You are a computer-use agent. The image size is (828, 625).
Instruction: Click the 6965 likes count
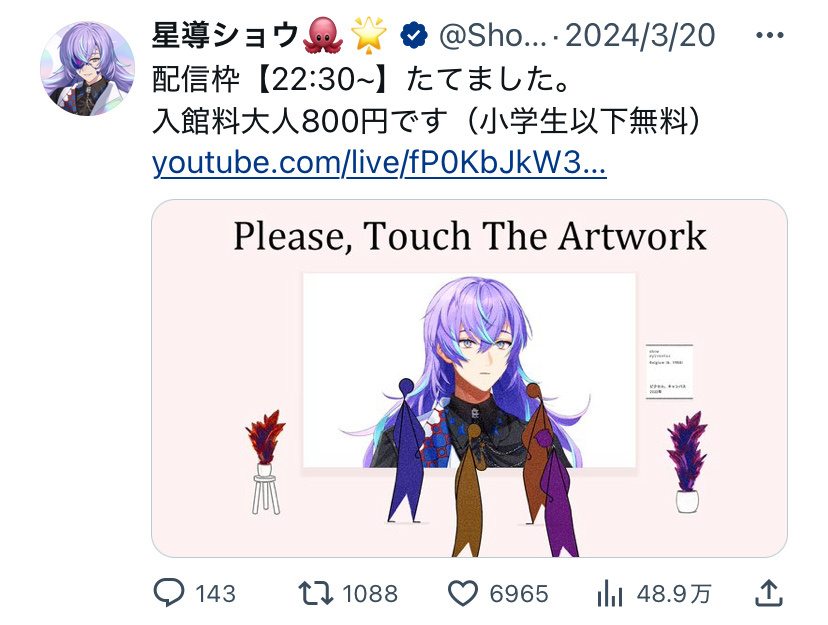519,594
